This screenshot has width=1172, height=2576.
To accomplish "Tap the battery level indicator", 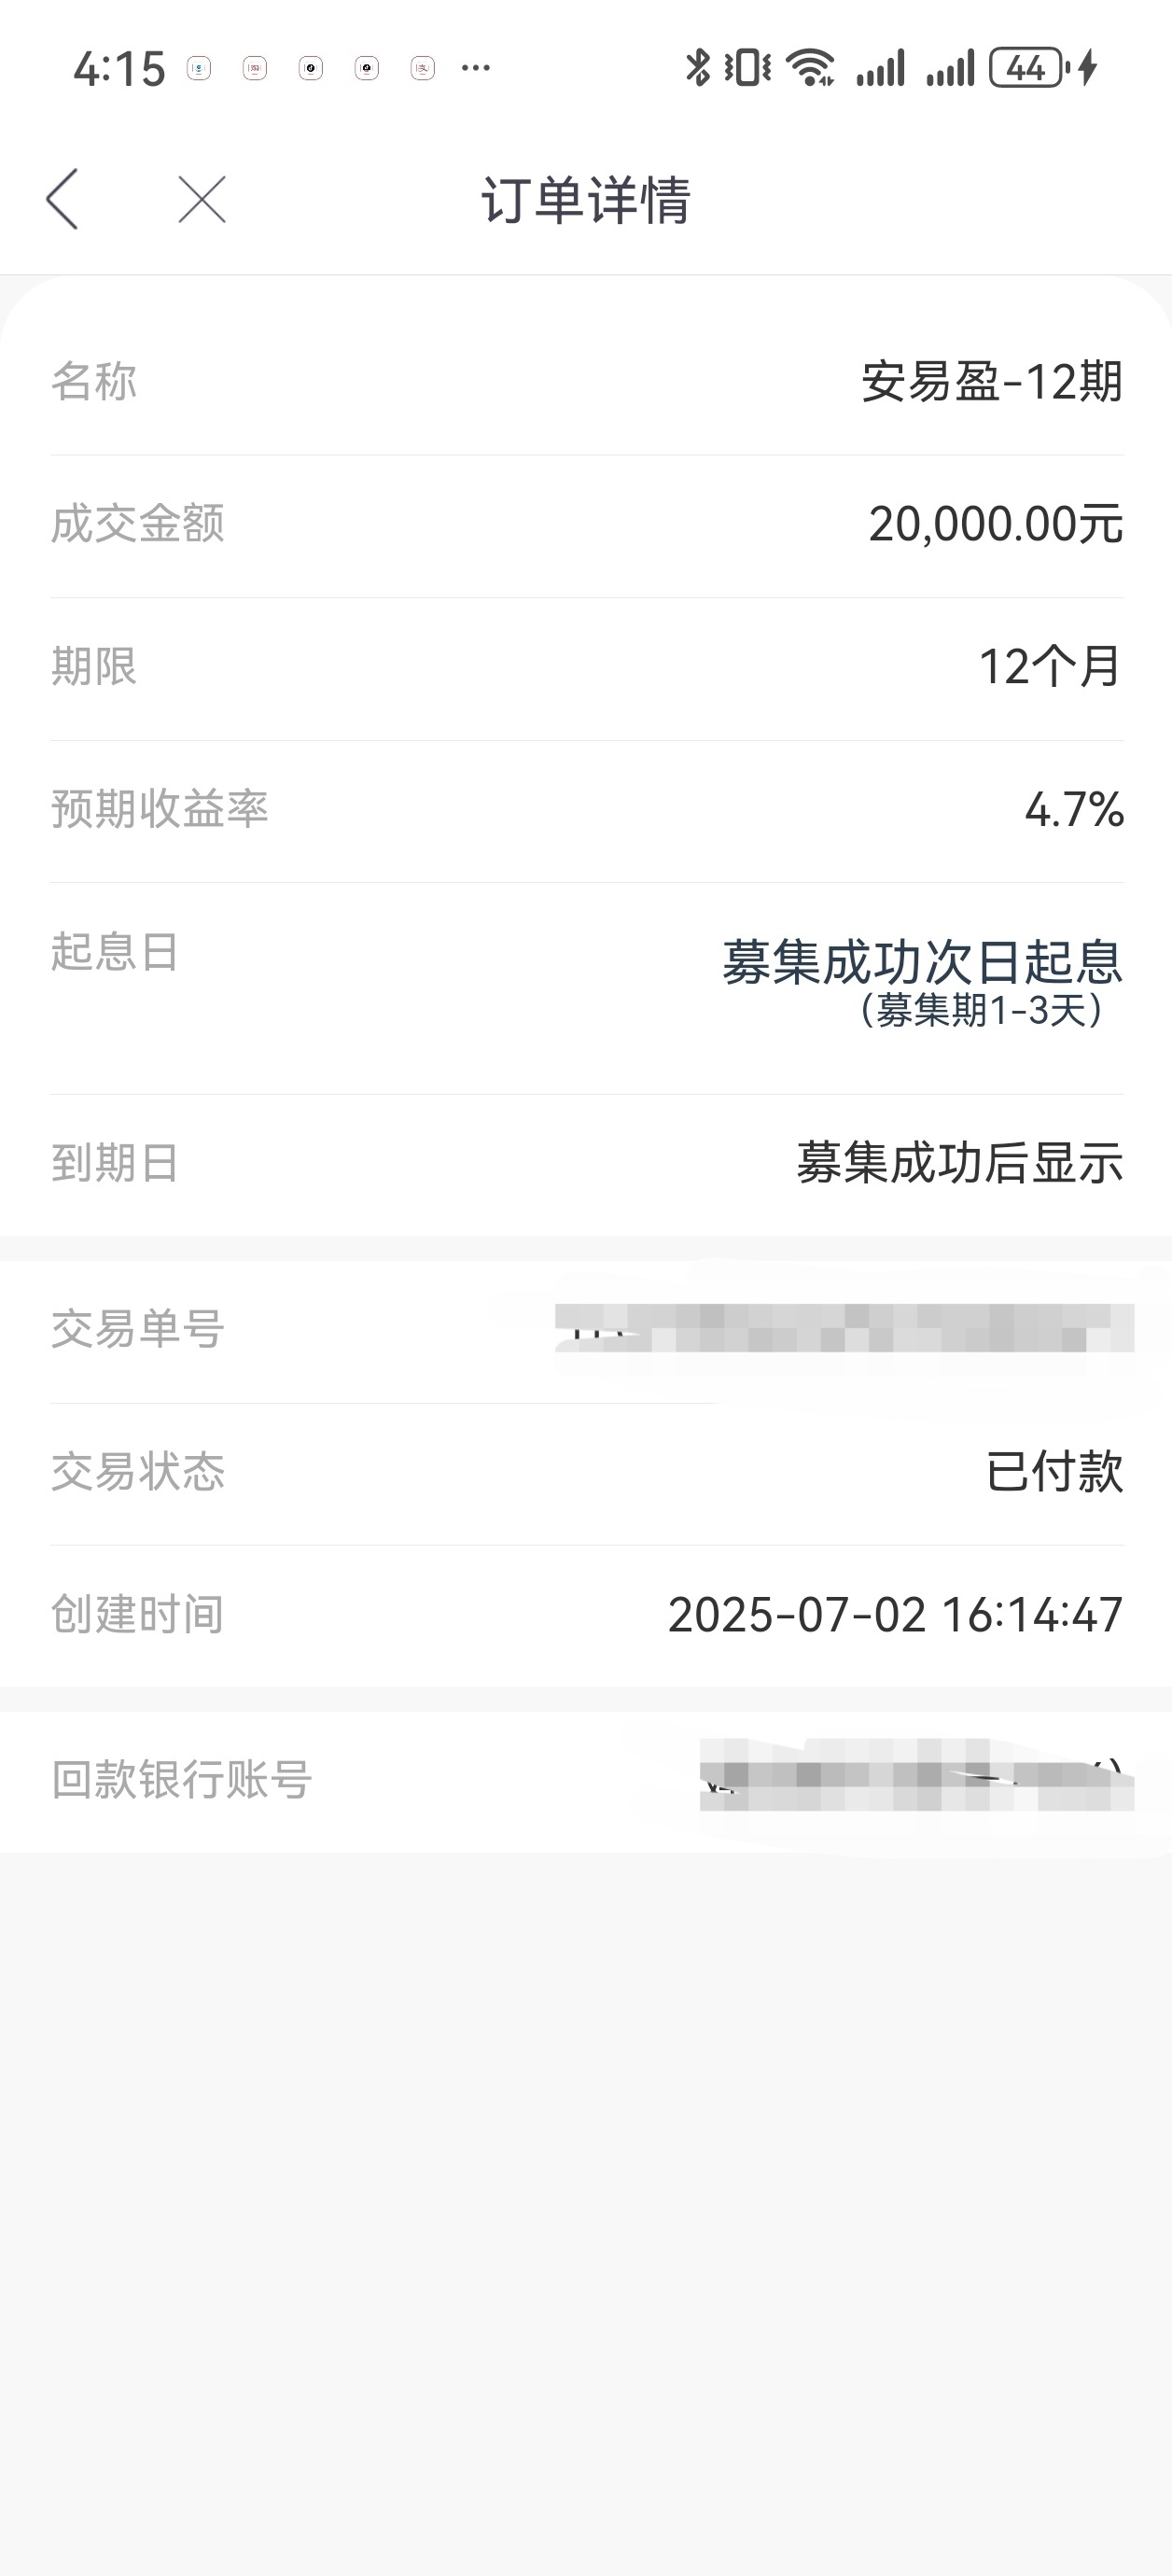I will [1029, 68].
